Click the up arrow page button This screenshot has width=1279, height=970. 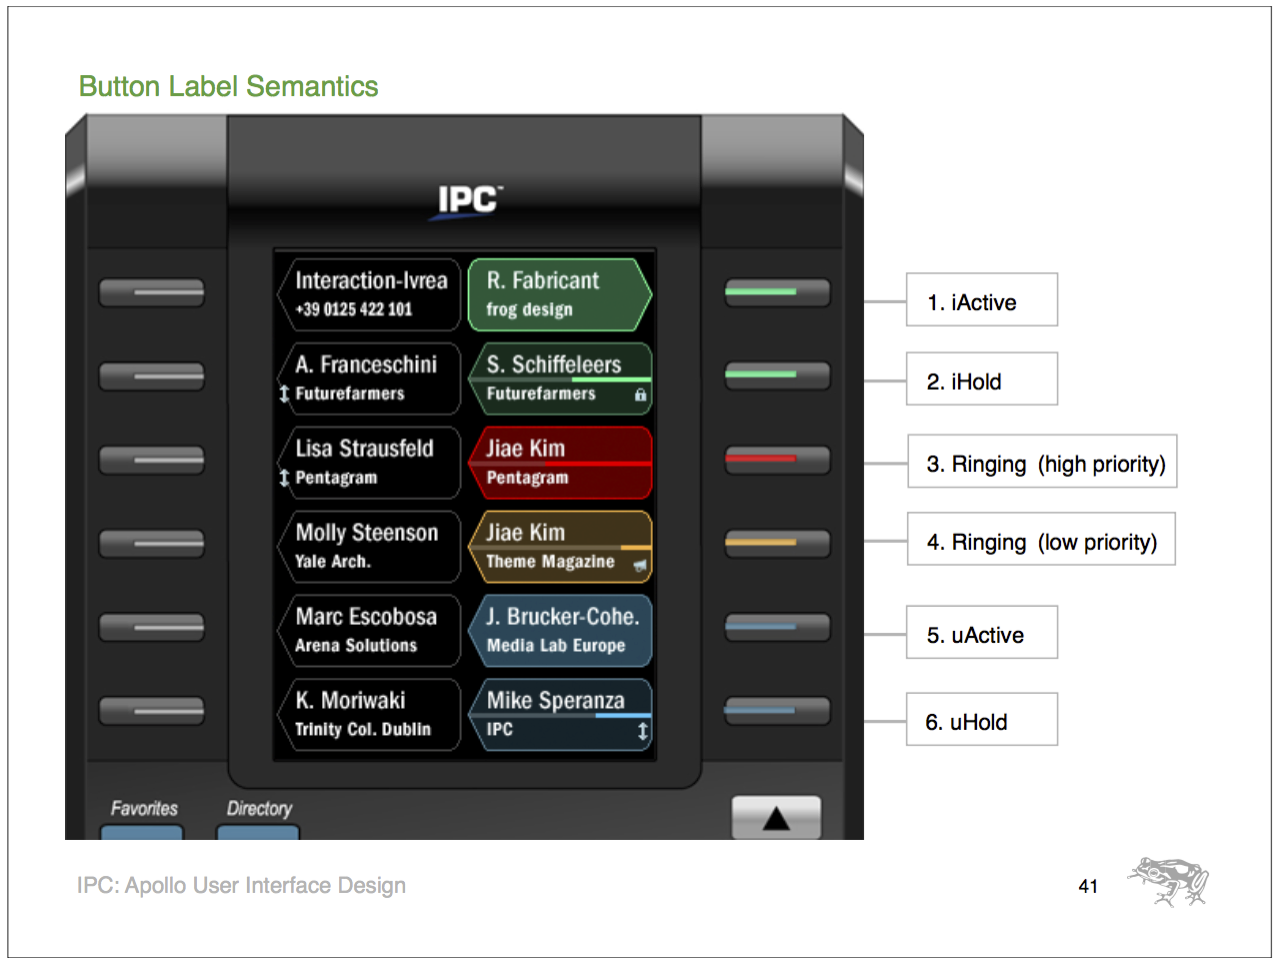point(776,817)
